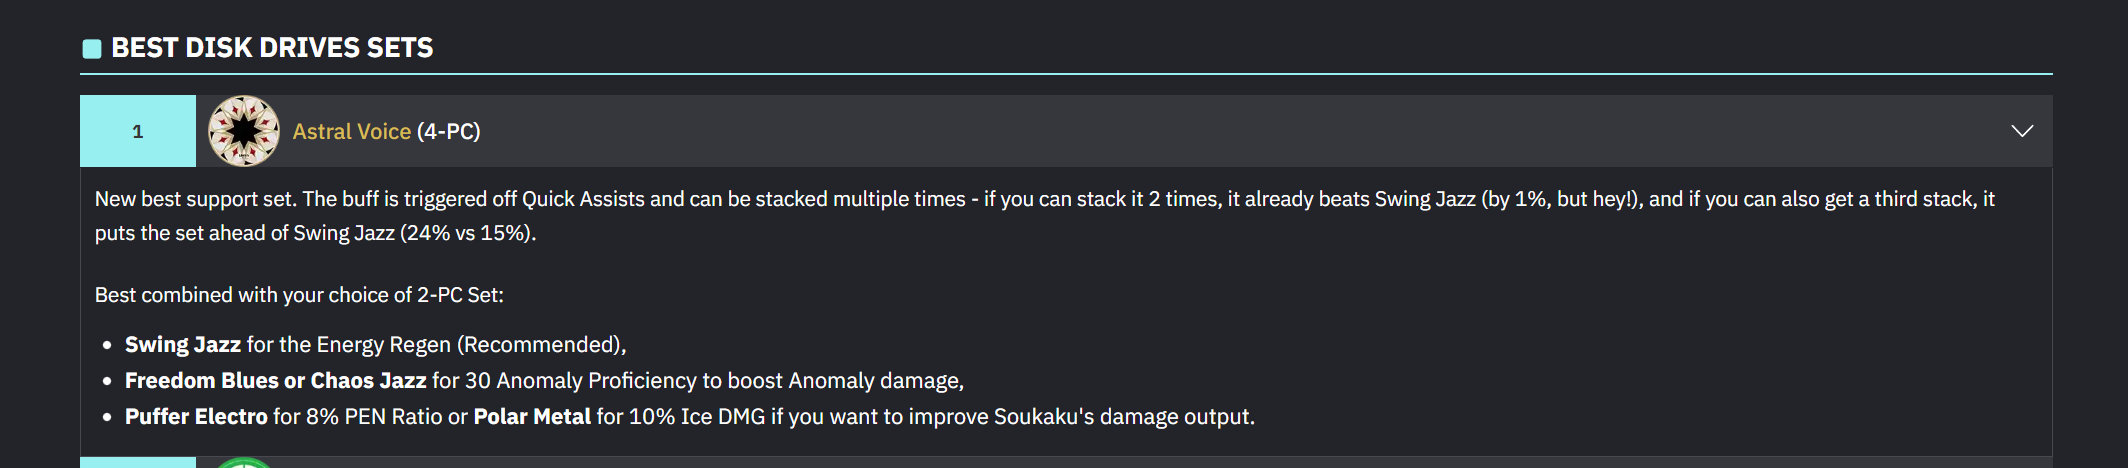Image resolution: width=2128 pixels, height=468 pixels.
Task: Click the bullet point before Freedom Blues
Action: click(107, 382)
